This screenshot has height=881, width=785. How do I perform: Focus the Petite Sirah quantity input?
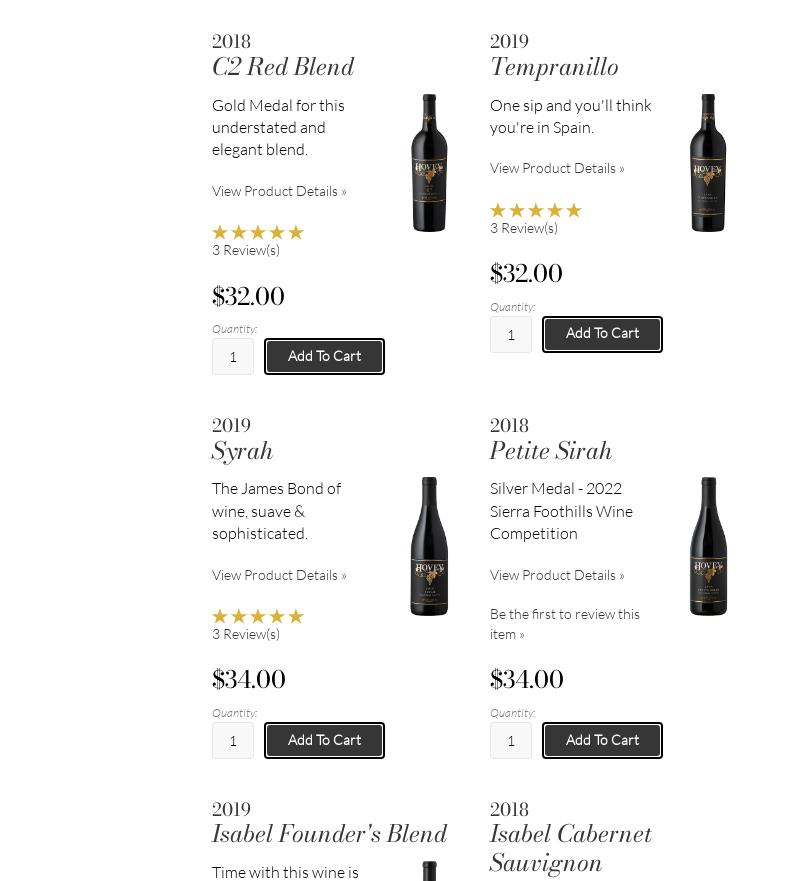coord(511,741)
